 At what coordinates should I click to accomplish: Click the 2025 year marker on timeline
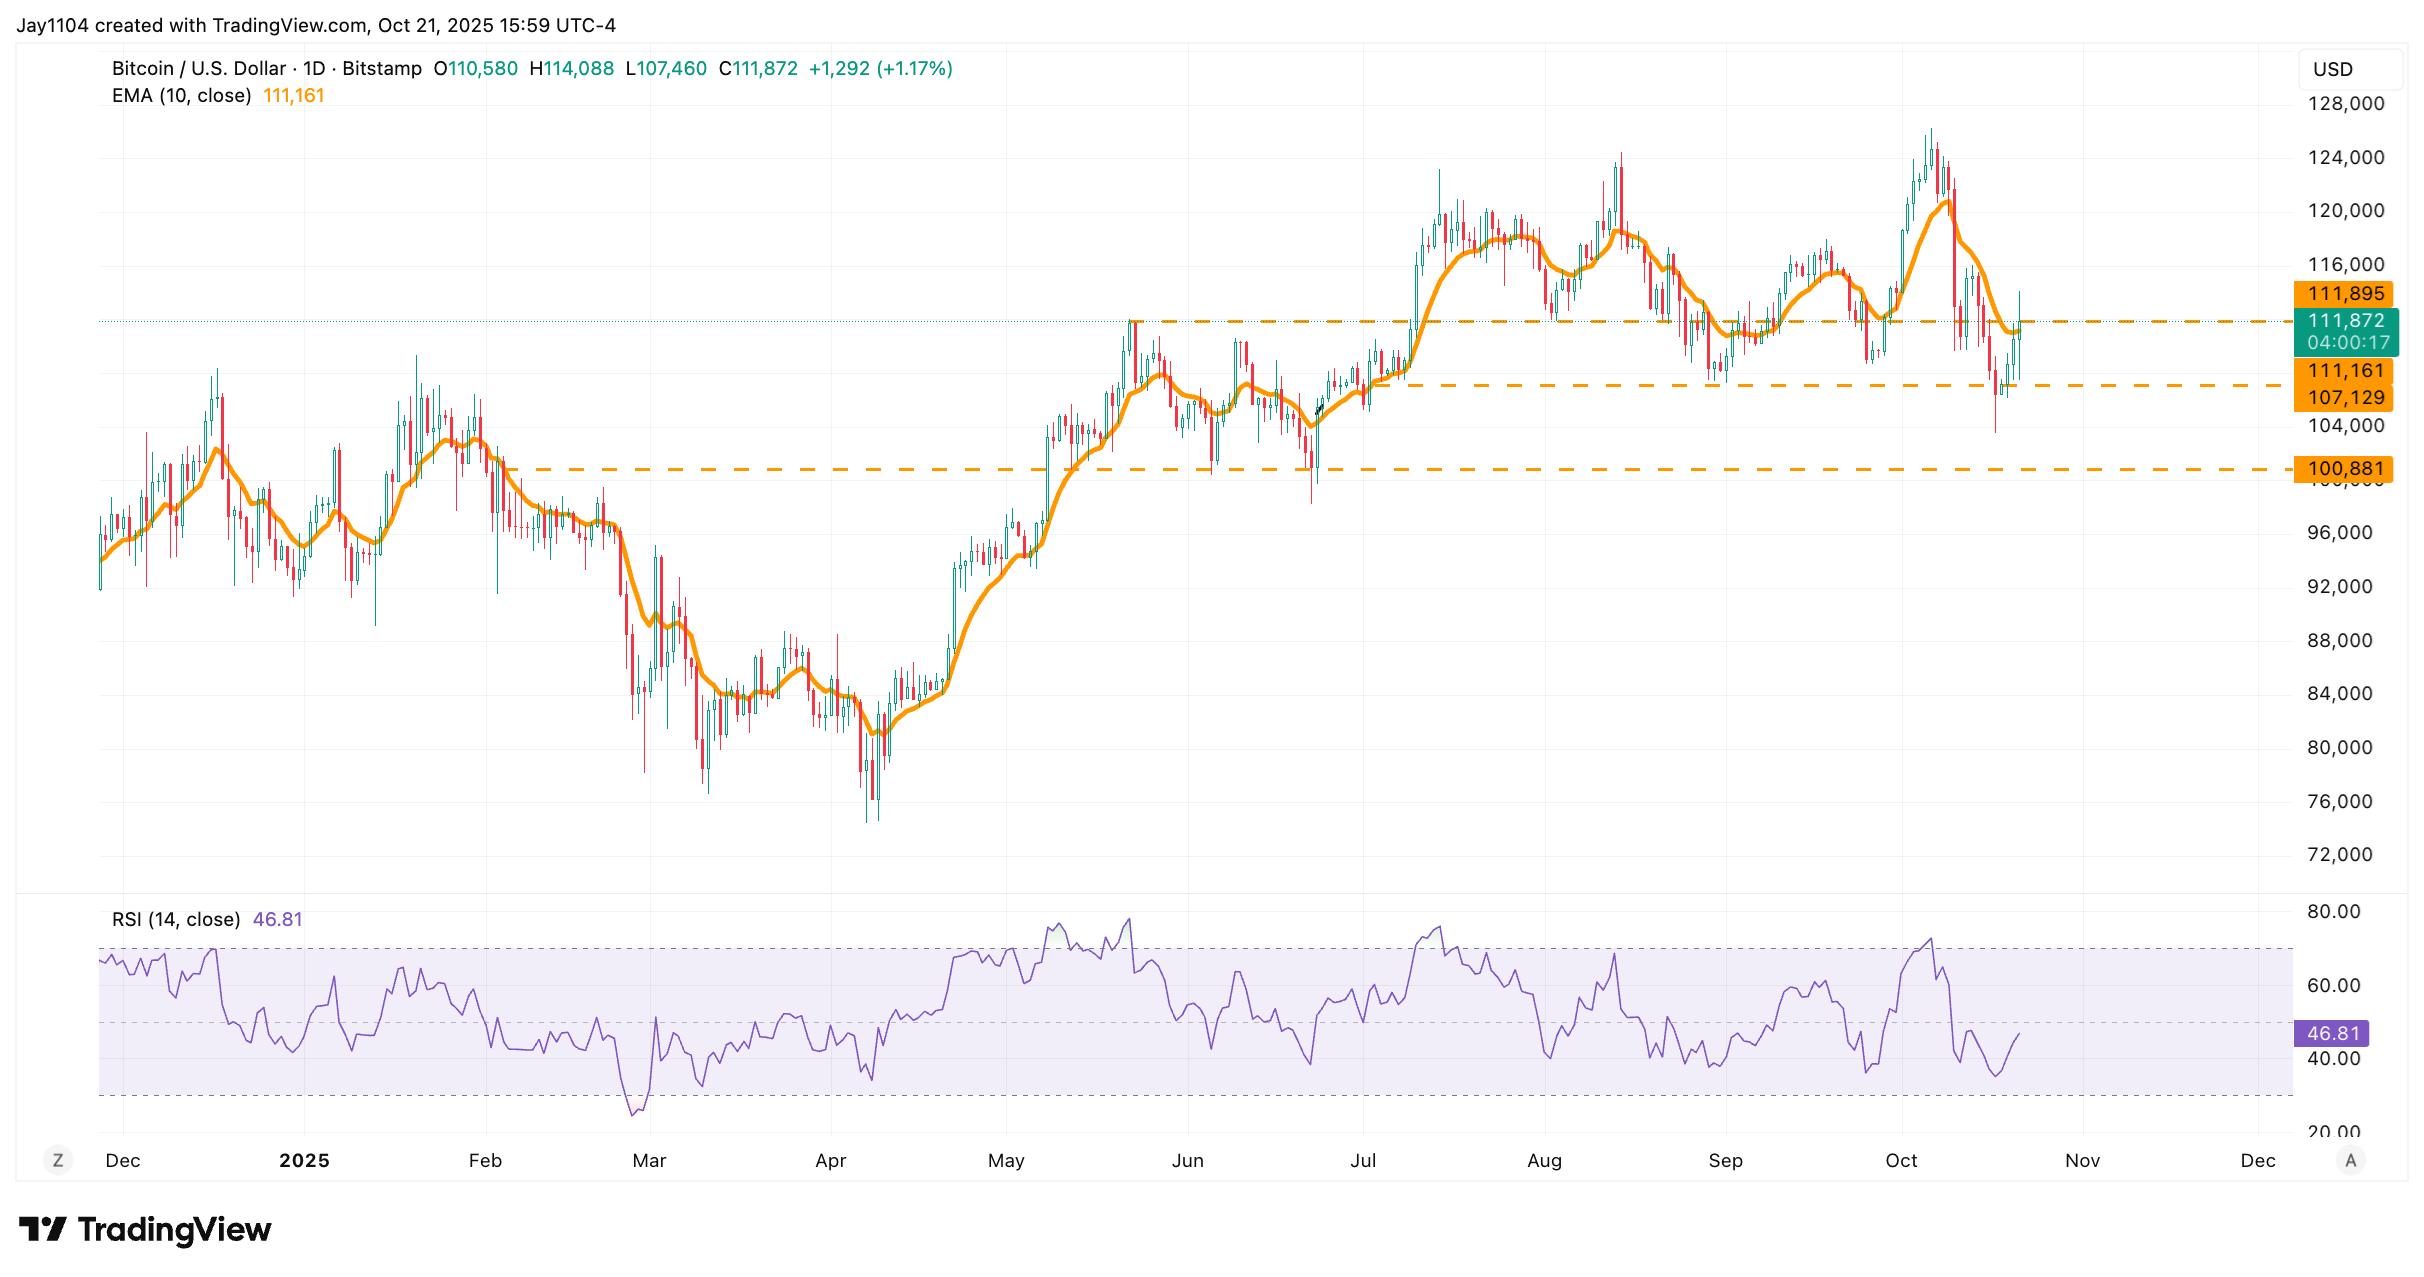click(x=304, y=1160)
